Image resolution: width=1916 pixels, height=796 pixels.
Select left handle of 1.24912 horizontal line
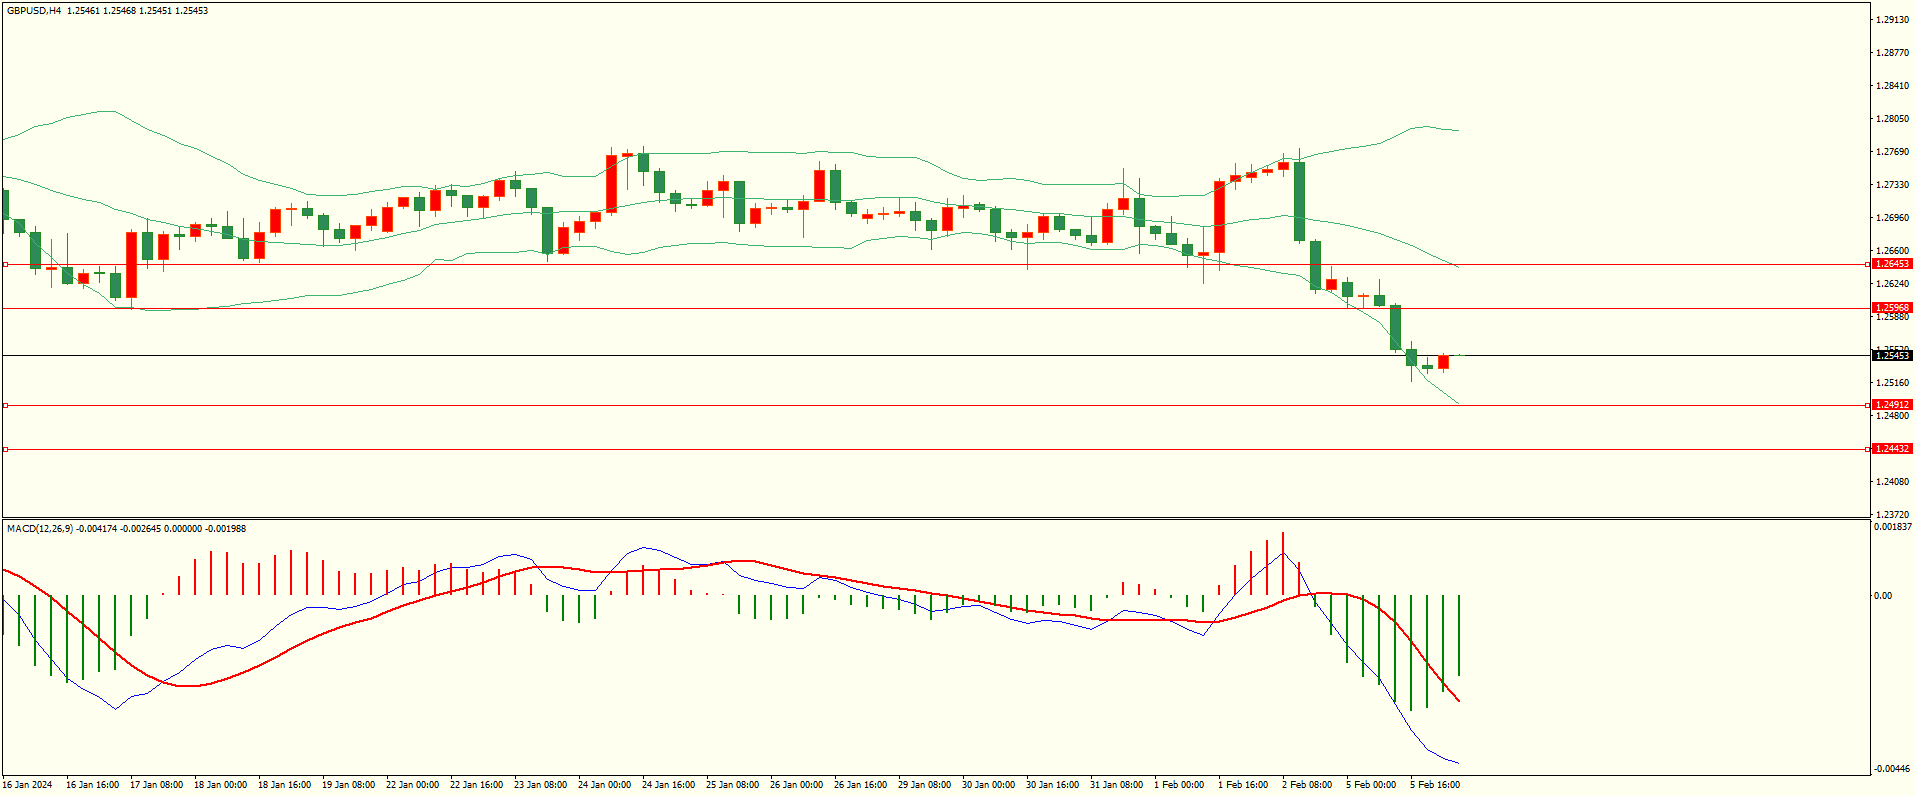tap(5, 405)
